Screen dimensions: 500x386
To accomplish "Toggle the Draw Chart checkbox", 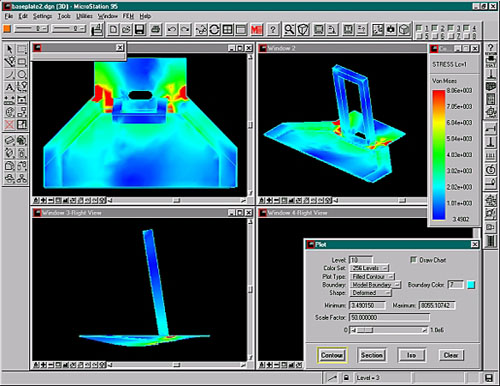I will tap(413, 260).
